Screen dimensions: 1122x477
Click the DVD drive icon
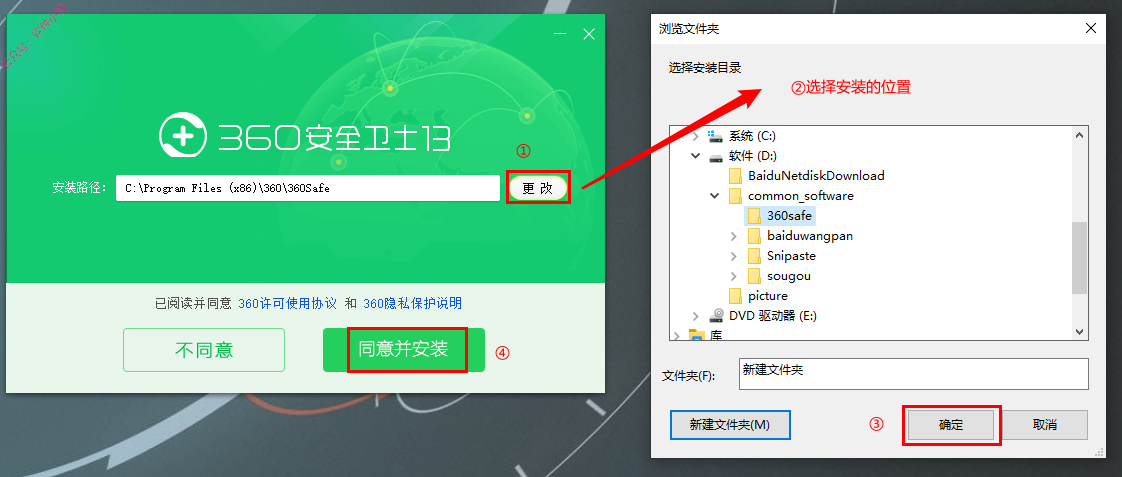tap(715, 316)
